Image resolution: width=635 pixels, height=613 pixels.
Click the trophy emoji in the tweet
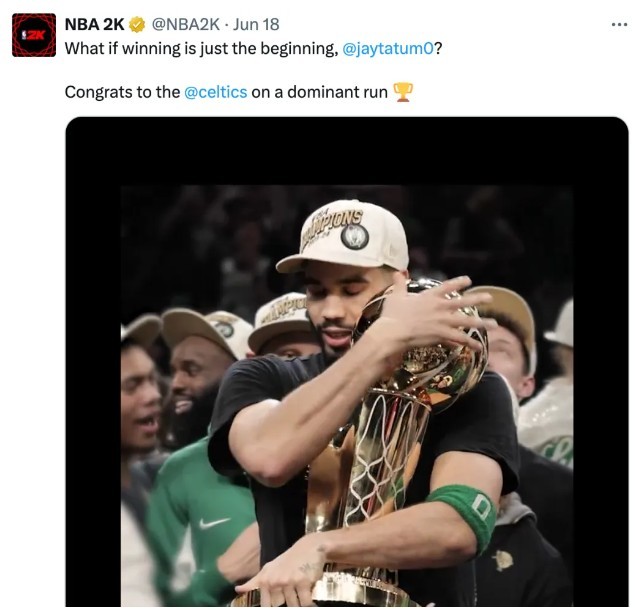(402, 92)
